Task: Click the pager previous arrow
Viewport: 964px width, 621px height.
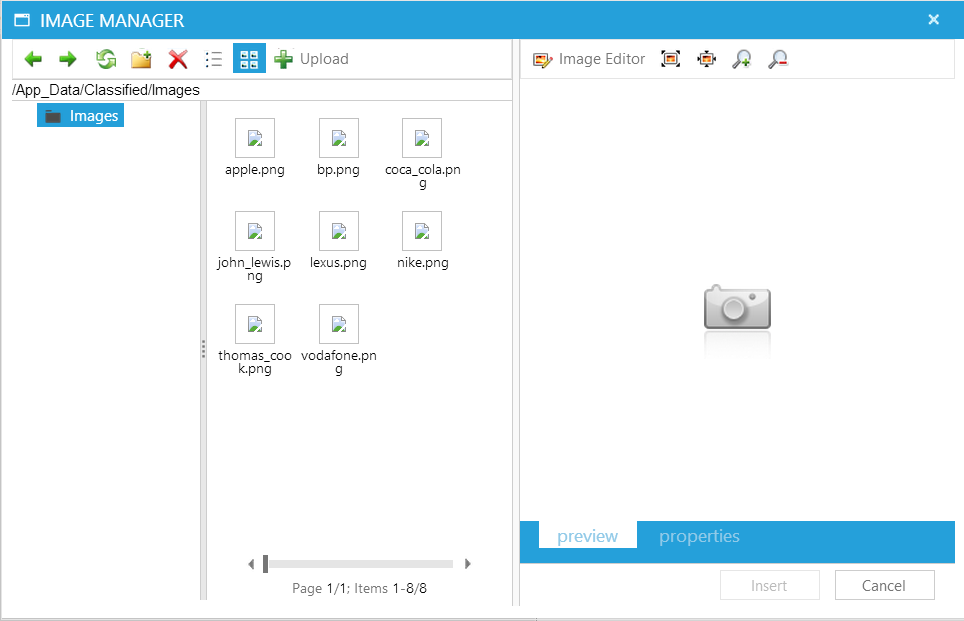Action: pyautogui.click(x=251, y=564)
